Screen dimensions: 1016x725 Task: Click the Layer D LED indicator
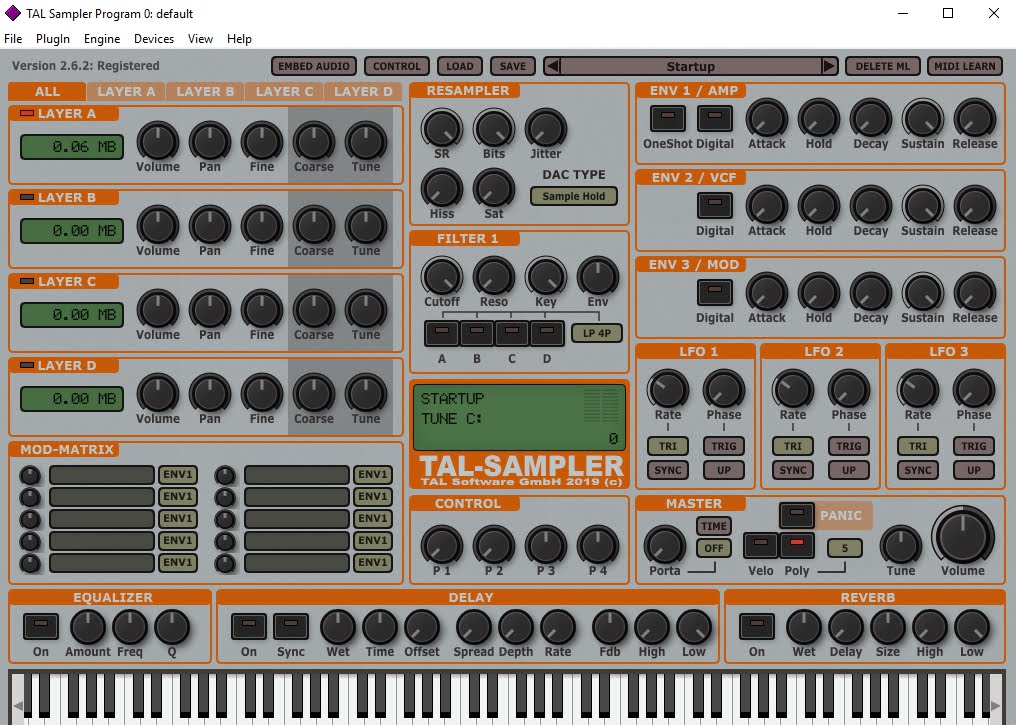pos(27,365)
